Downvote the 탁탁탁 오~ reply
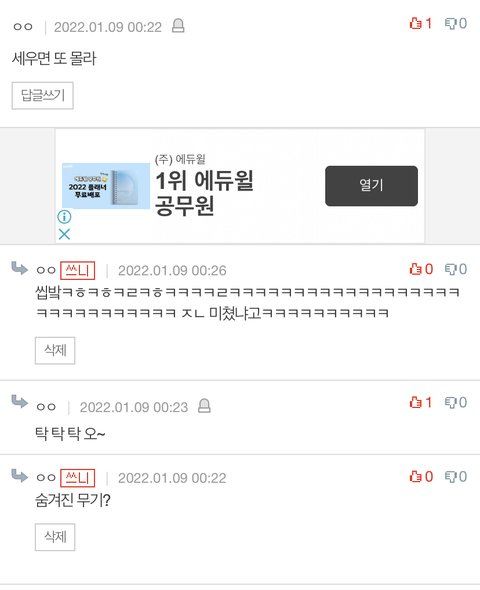Viewport: 480px width, 590px height. coord(456,402)
